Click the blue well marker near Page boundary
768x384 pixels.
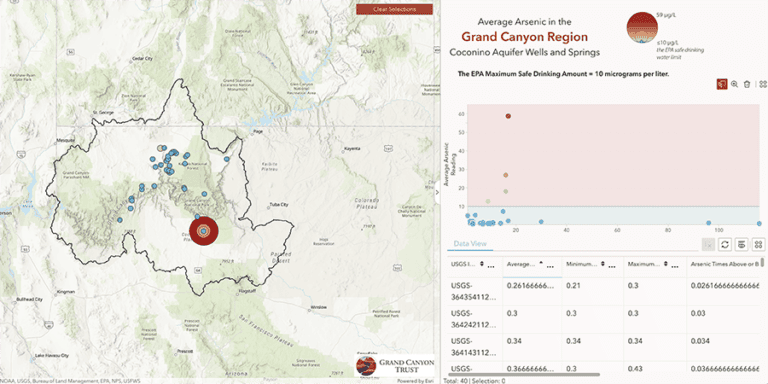pyautogui.click(x=226, y=159)
